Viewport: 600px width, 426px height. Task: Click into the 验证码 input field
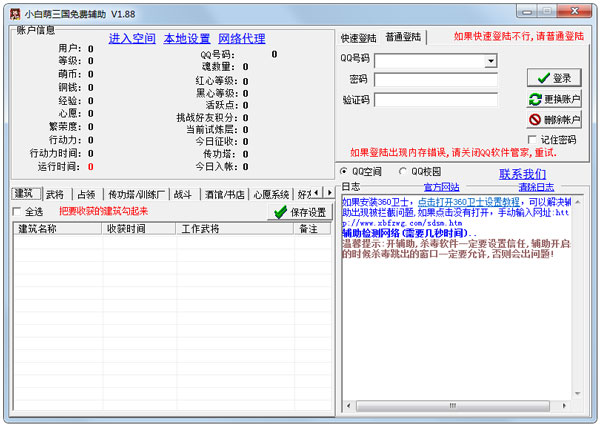coord(436,100)
